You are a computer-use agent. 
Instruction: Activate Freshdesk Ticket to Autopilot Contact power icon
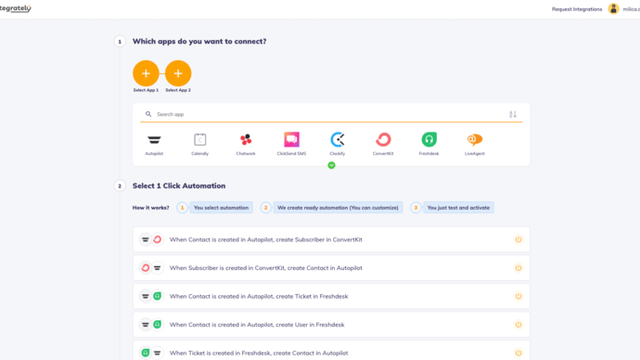pos(518,353)
